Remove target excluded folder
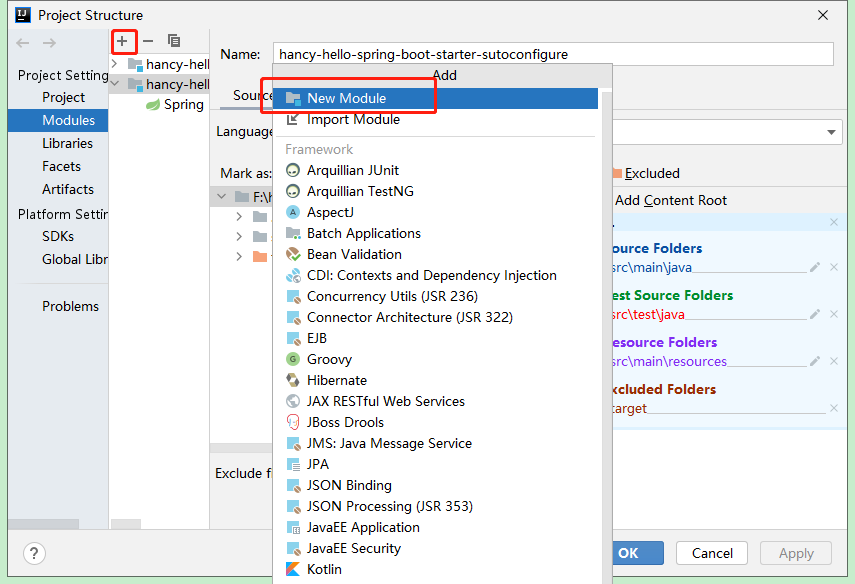Viewport: 855px width, 584px height. point(834,408)
